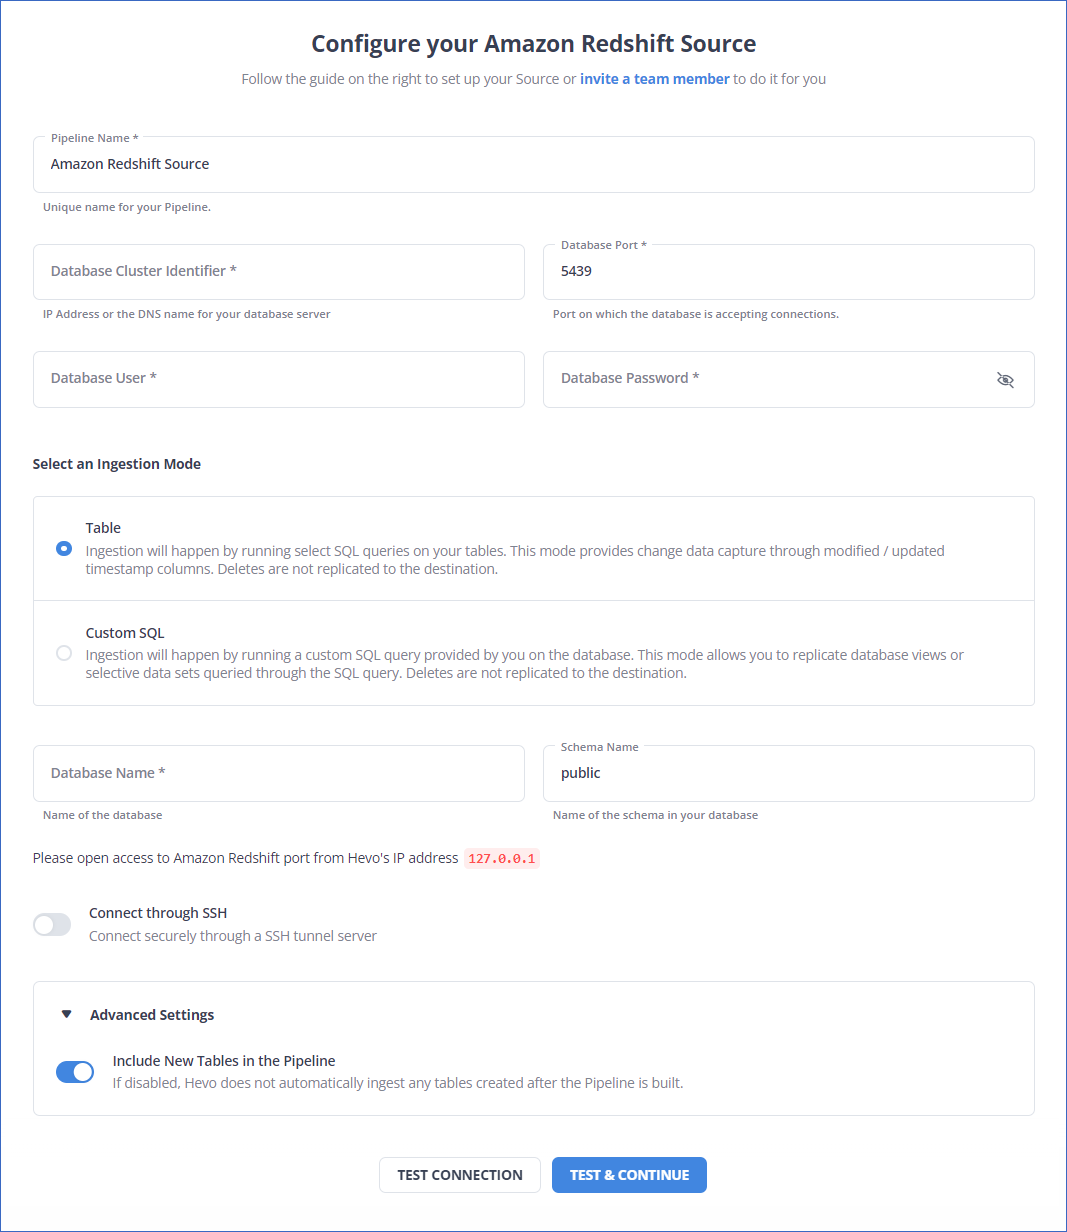Click the Schema Name field showing public
This screenshot has height=1232, width=1067.
click(x=789, y=773)
